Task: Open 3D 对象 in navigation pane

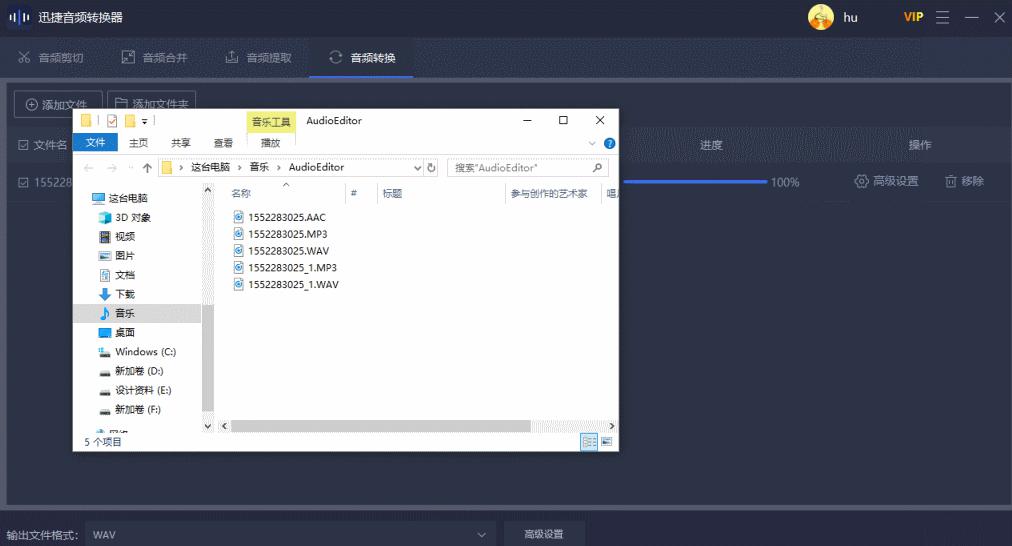Action: point(125,217)
